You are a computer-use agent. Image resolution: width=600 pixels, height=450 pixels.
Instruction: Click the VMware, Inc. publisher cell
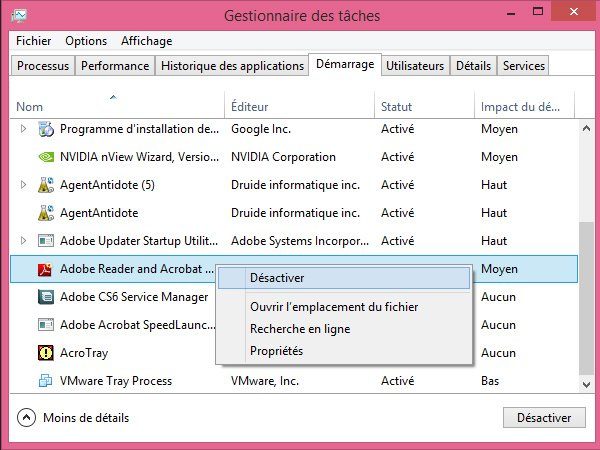click(265, 381)
